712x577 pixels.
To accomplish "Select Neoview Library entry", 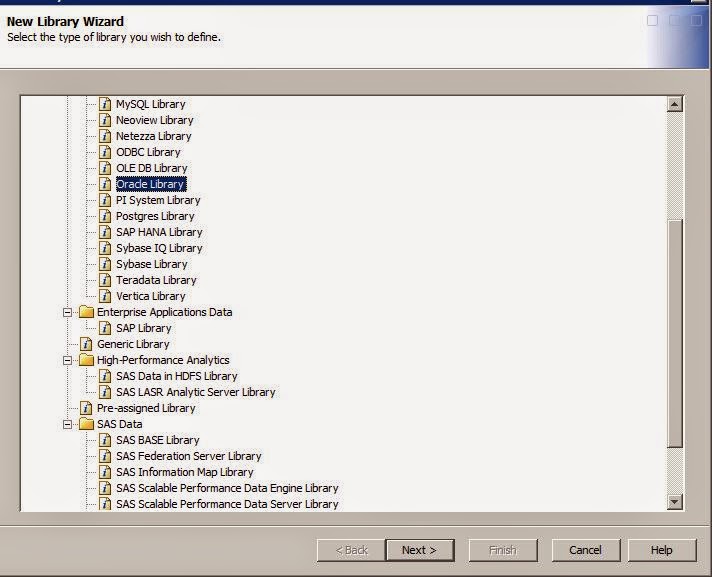I will point(154,120).
